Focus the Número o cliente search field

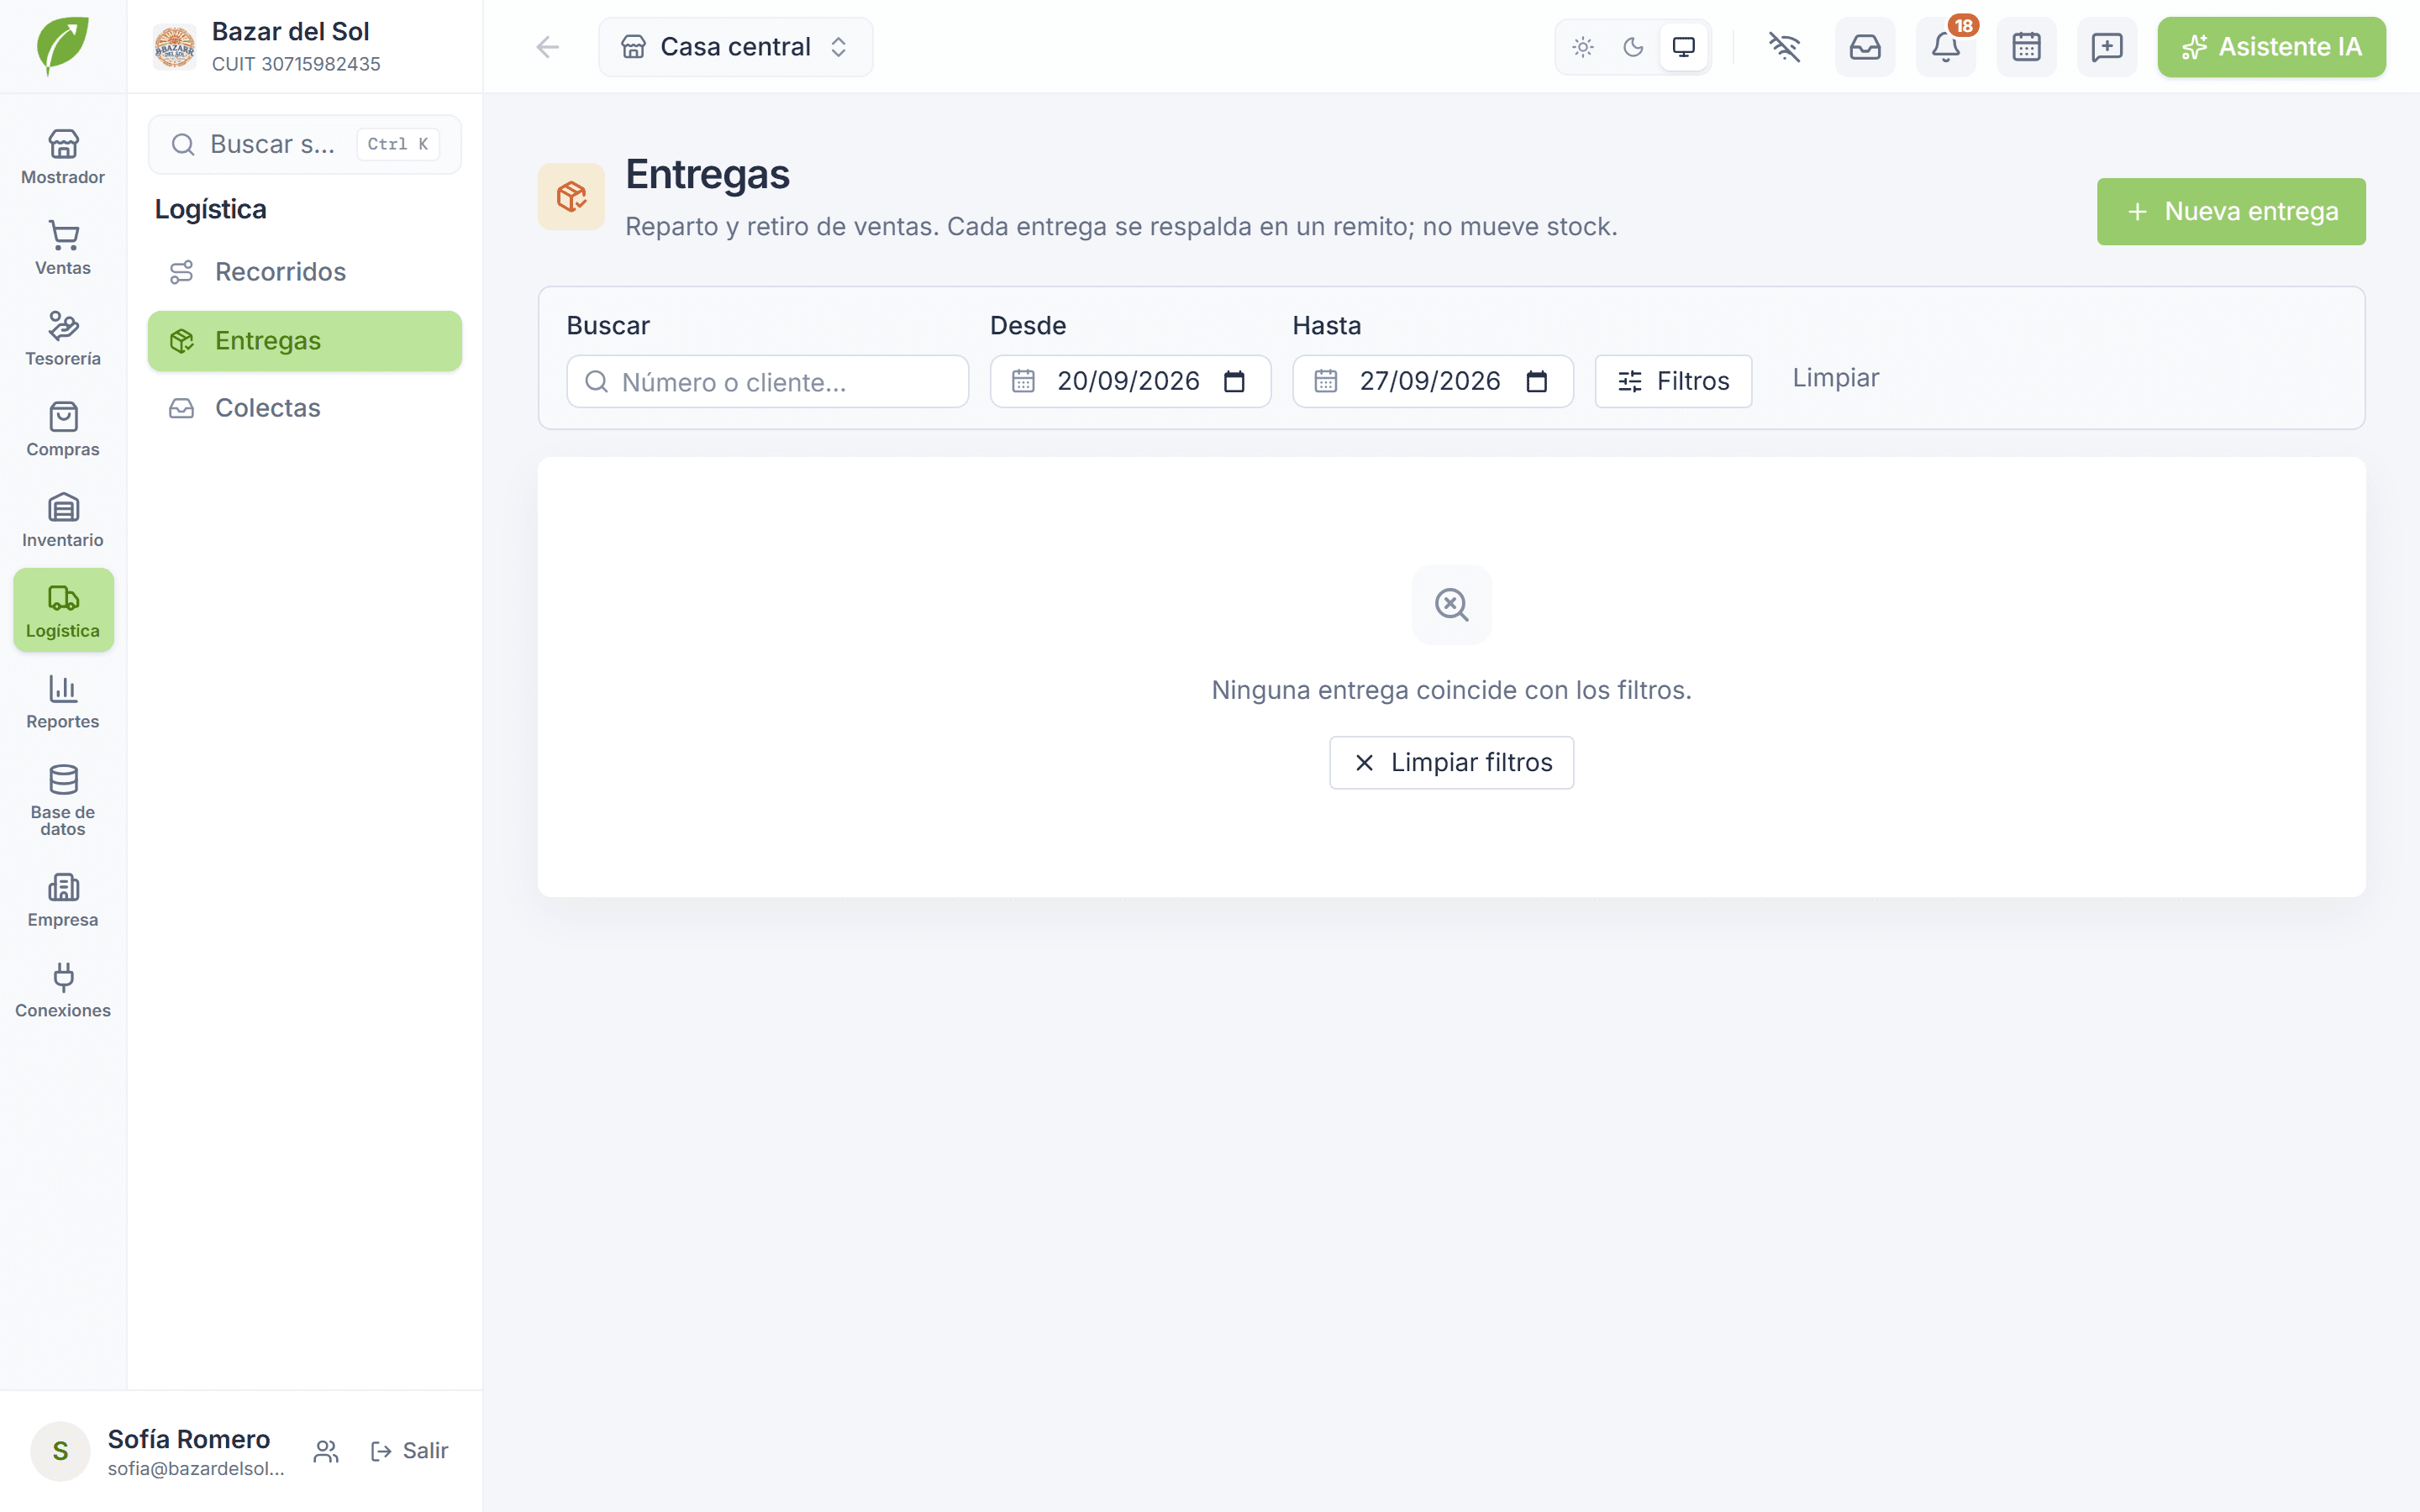tap(767, 382)
